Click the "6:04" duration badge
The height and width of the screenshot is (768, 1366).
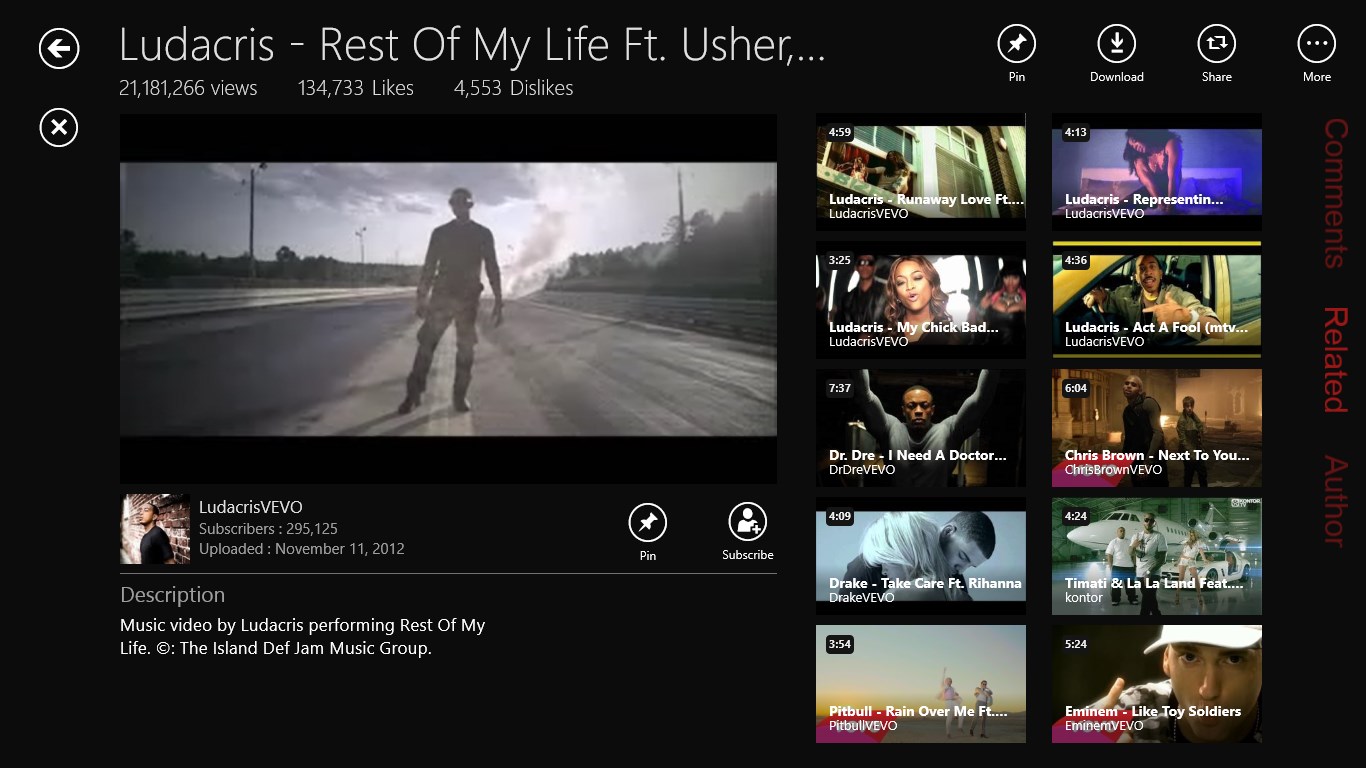[x=1076, y=388]
